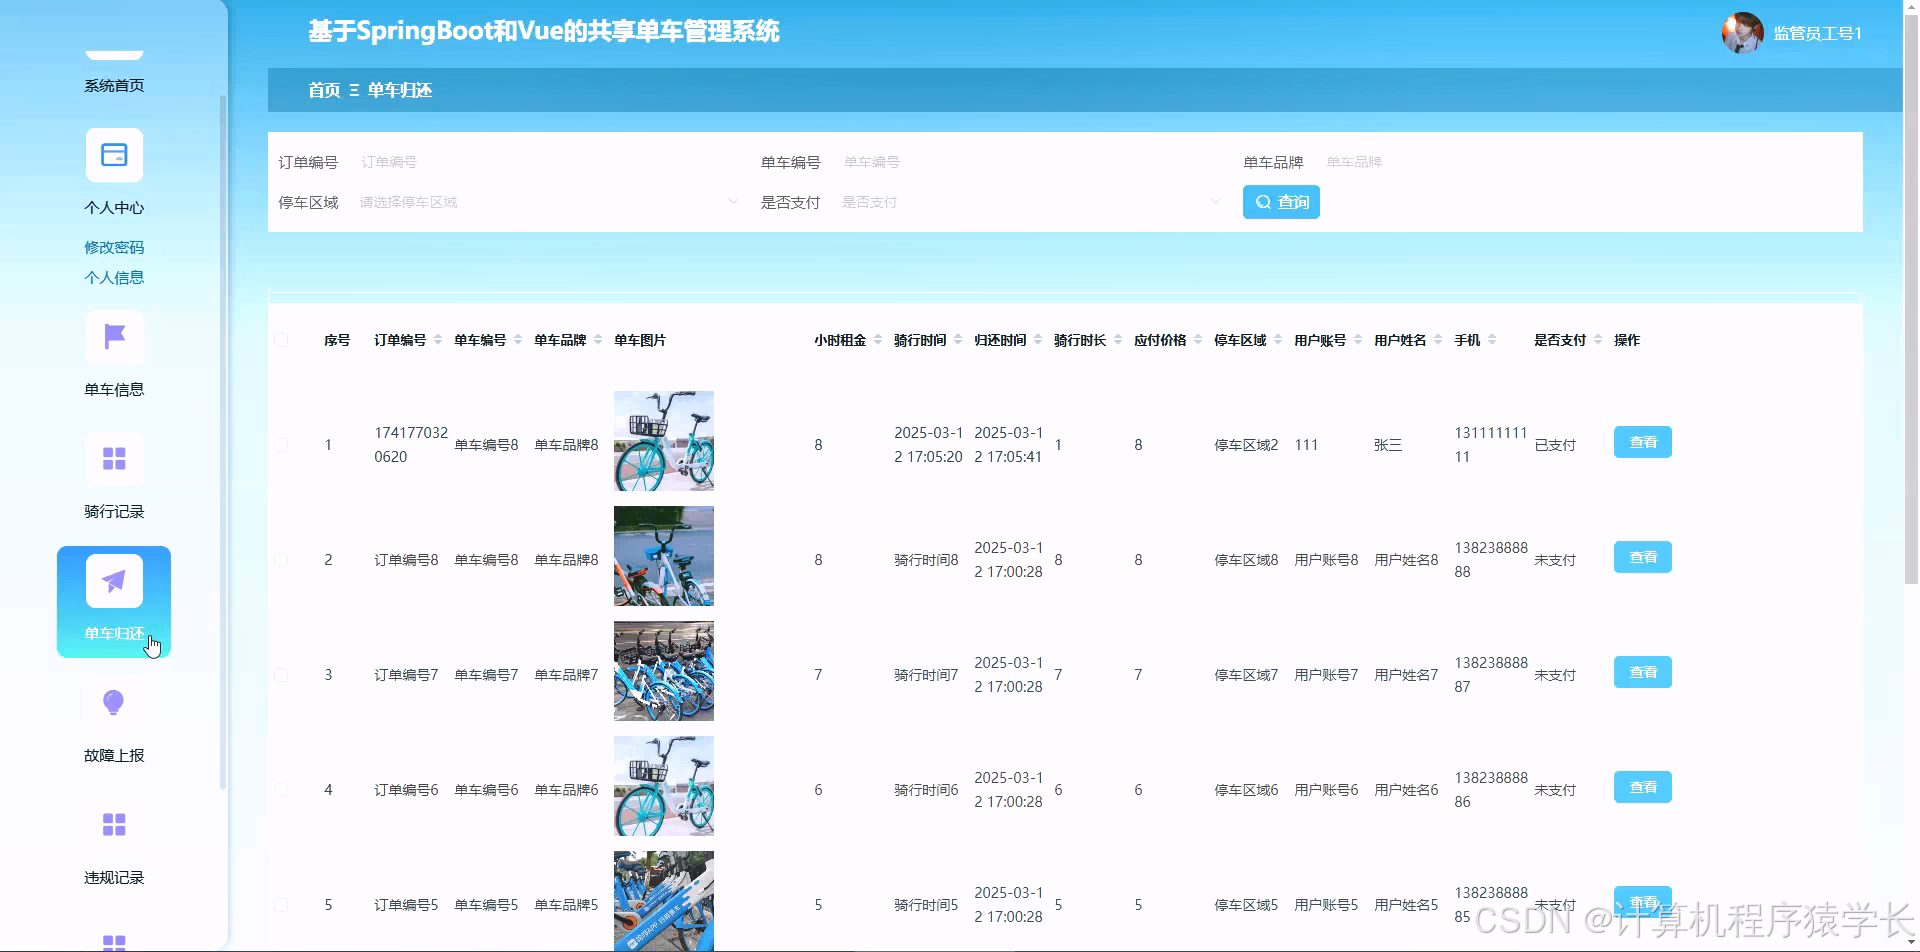Image resolution: width=1920 pixels, height=952 pixels.
Task: Check the checkbox for 订单编号8 row
Action: coord(281,559)
